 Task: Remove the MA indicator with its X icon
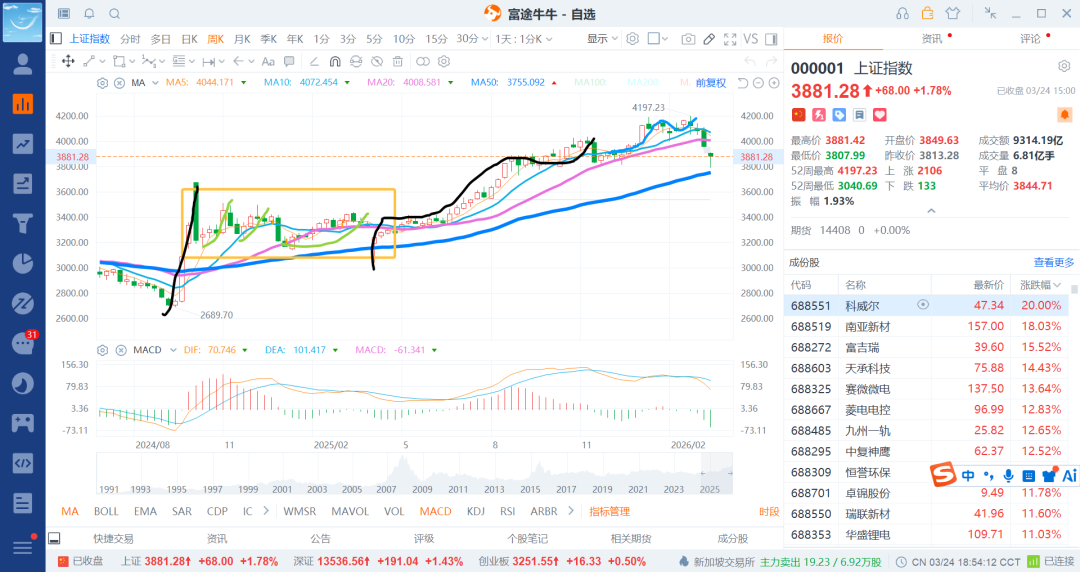click(119, 83)
